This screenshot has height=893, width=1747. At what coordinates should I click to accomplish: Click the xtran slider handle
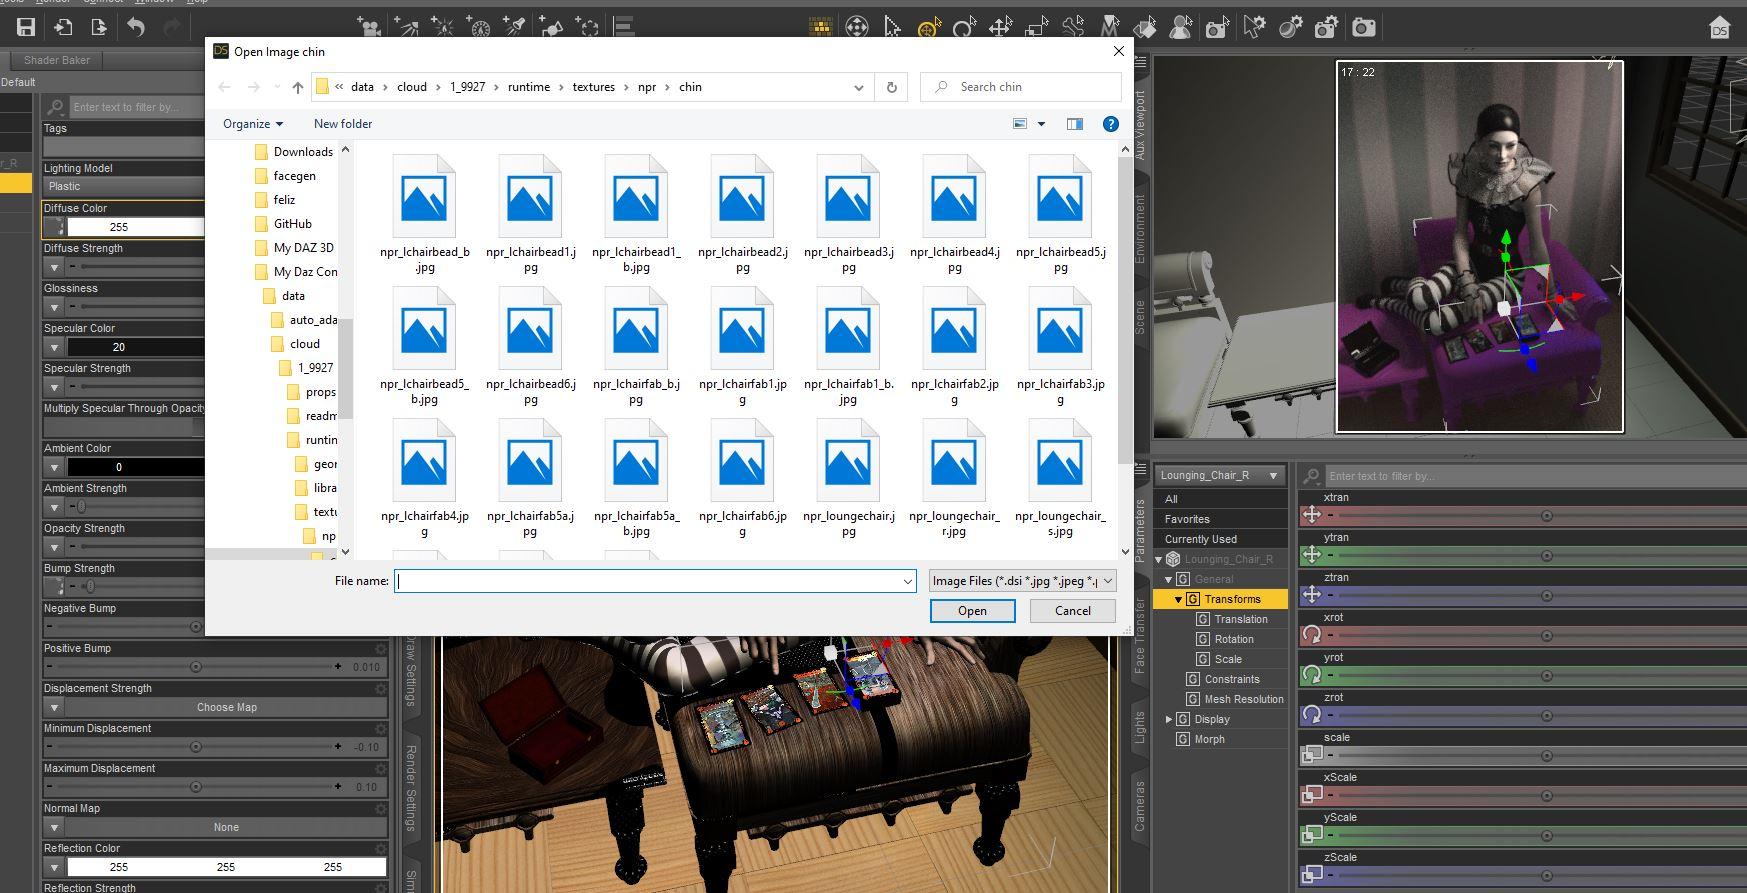[1546, 516]
